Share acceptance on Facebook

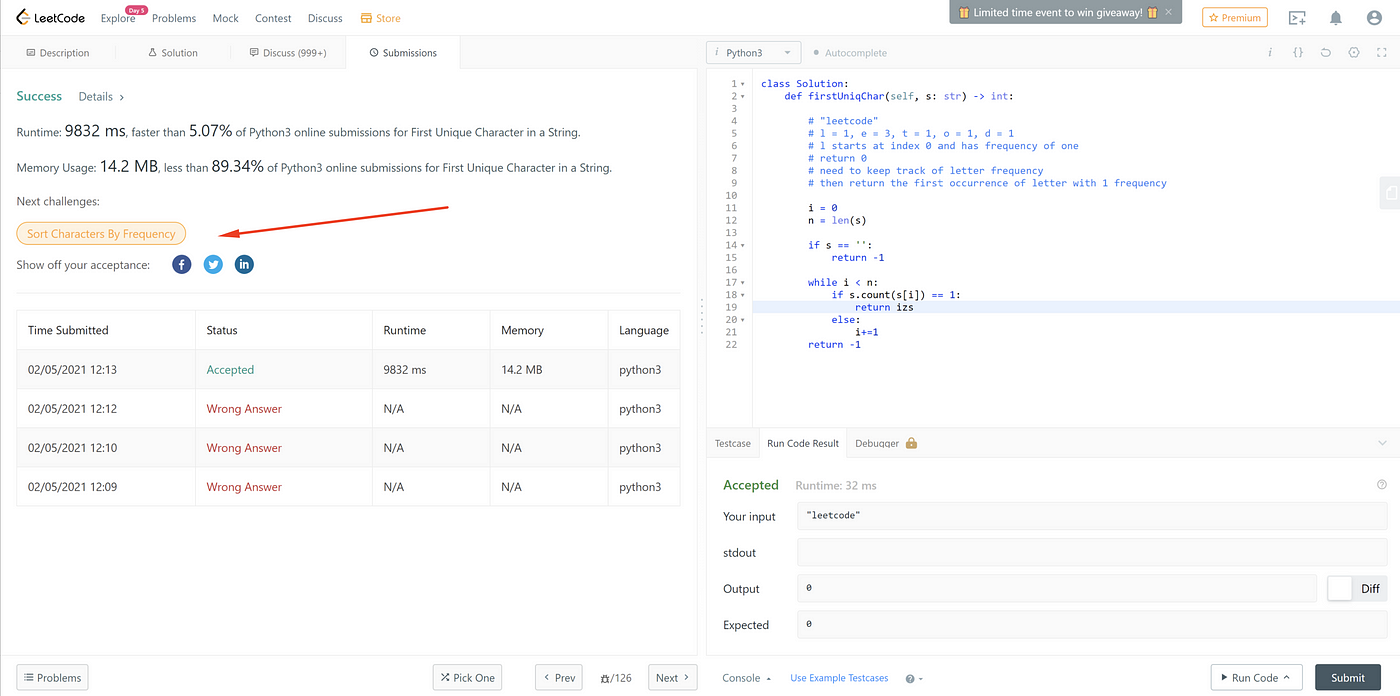(x=181, y=264)
